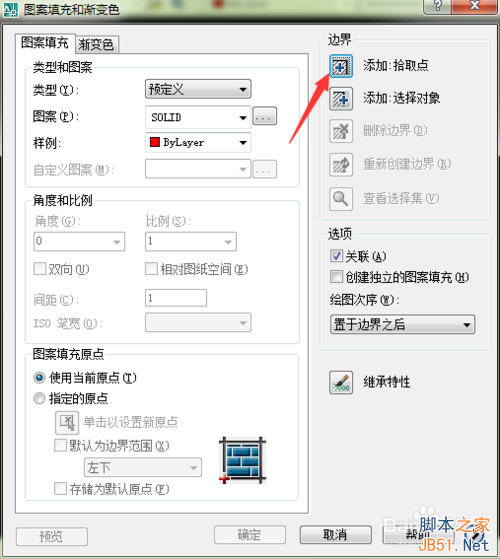The height and width of the screenshot is (559, 500).
Task: Toggle the Associative (关联) checkbox
Action: point(336,256)
